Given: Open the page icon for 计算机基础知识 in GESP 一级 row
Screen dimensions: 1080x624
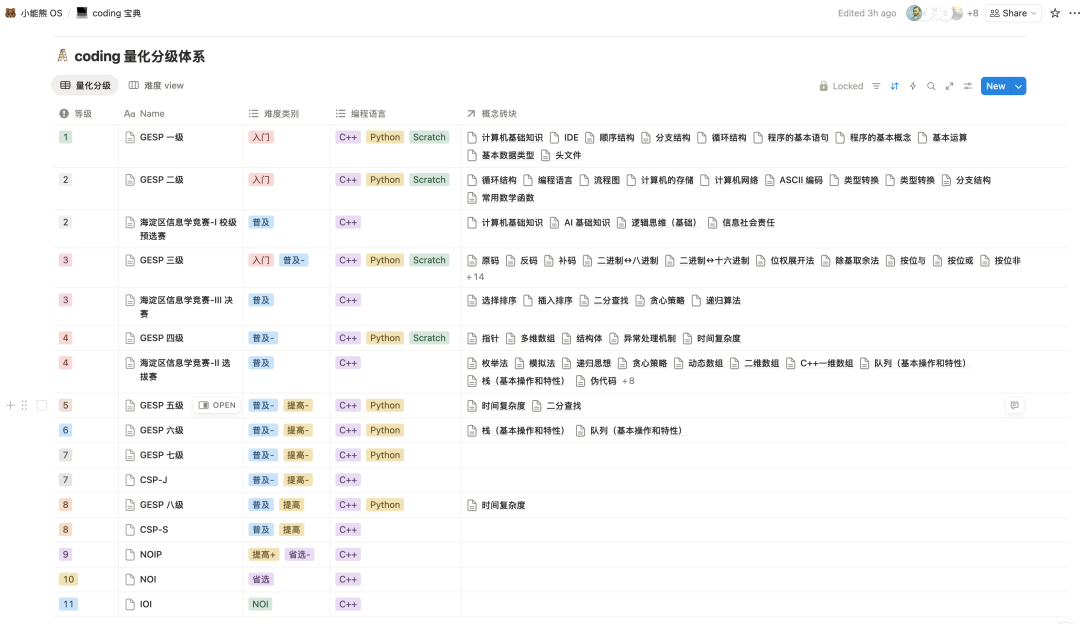Looking at the screenshot, I should coord(472,137).
